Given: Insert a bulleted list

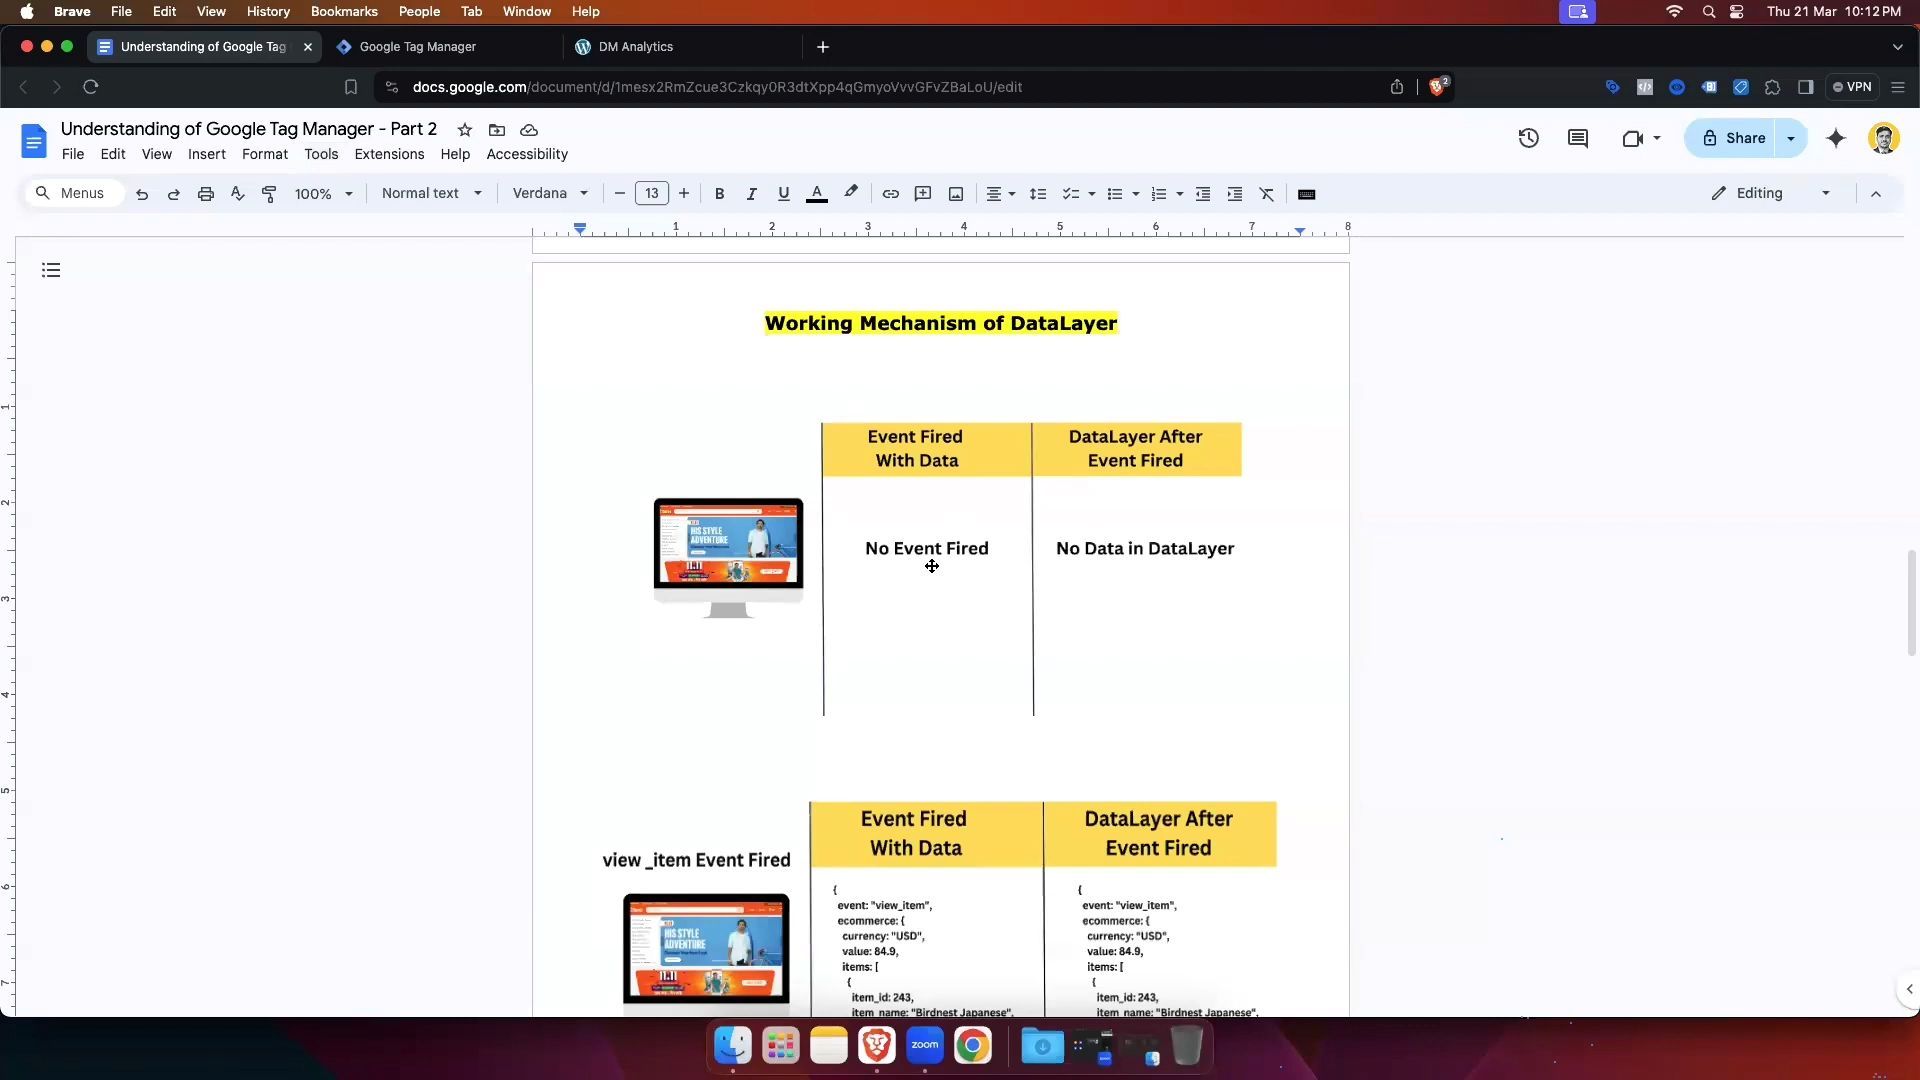Looking at the screenshot, I should coord(1115,194).
